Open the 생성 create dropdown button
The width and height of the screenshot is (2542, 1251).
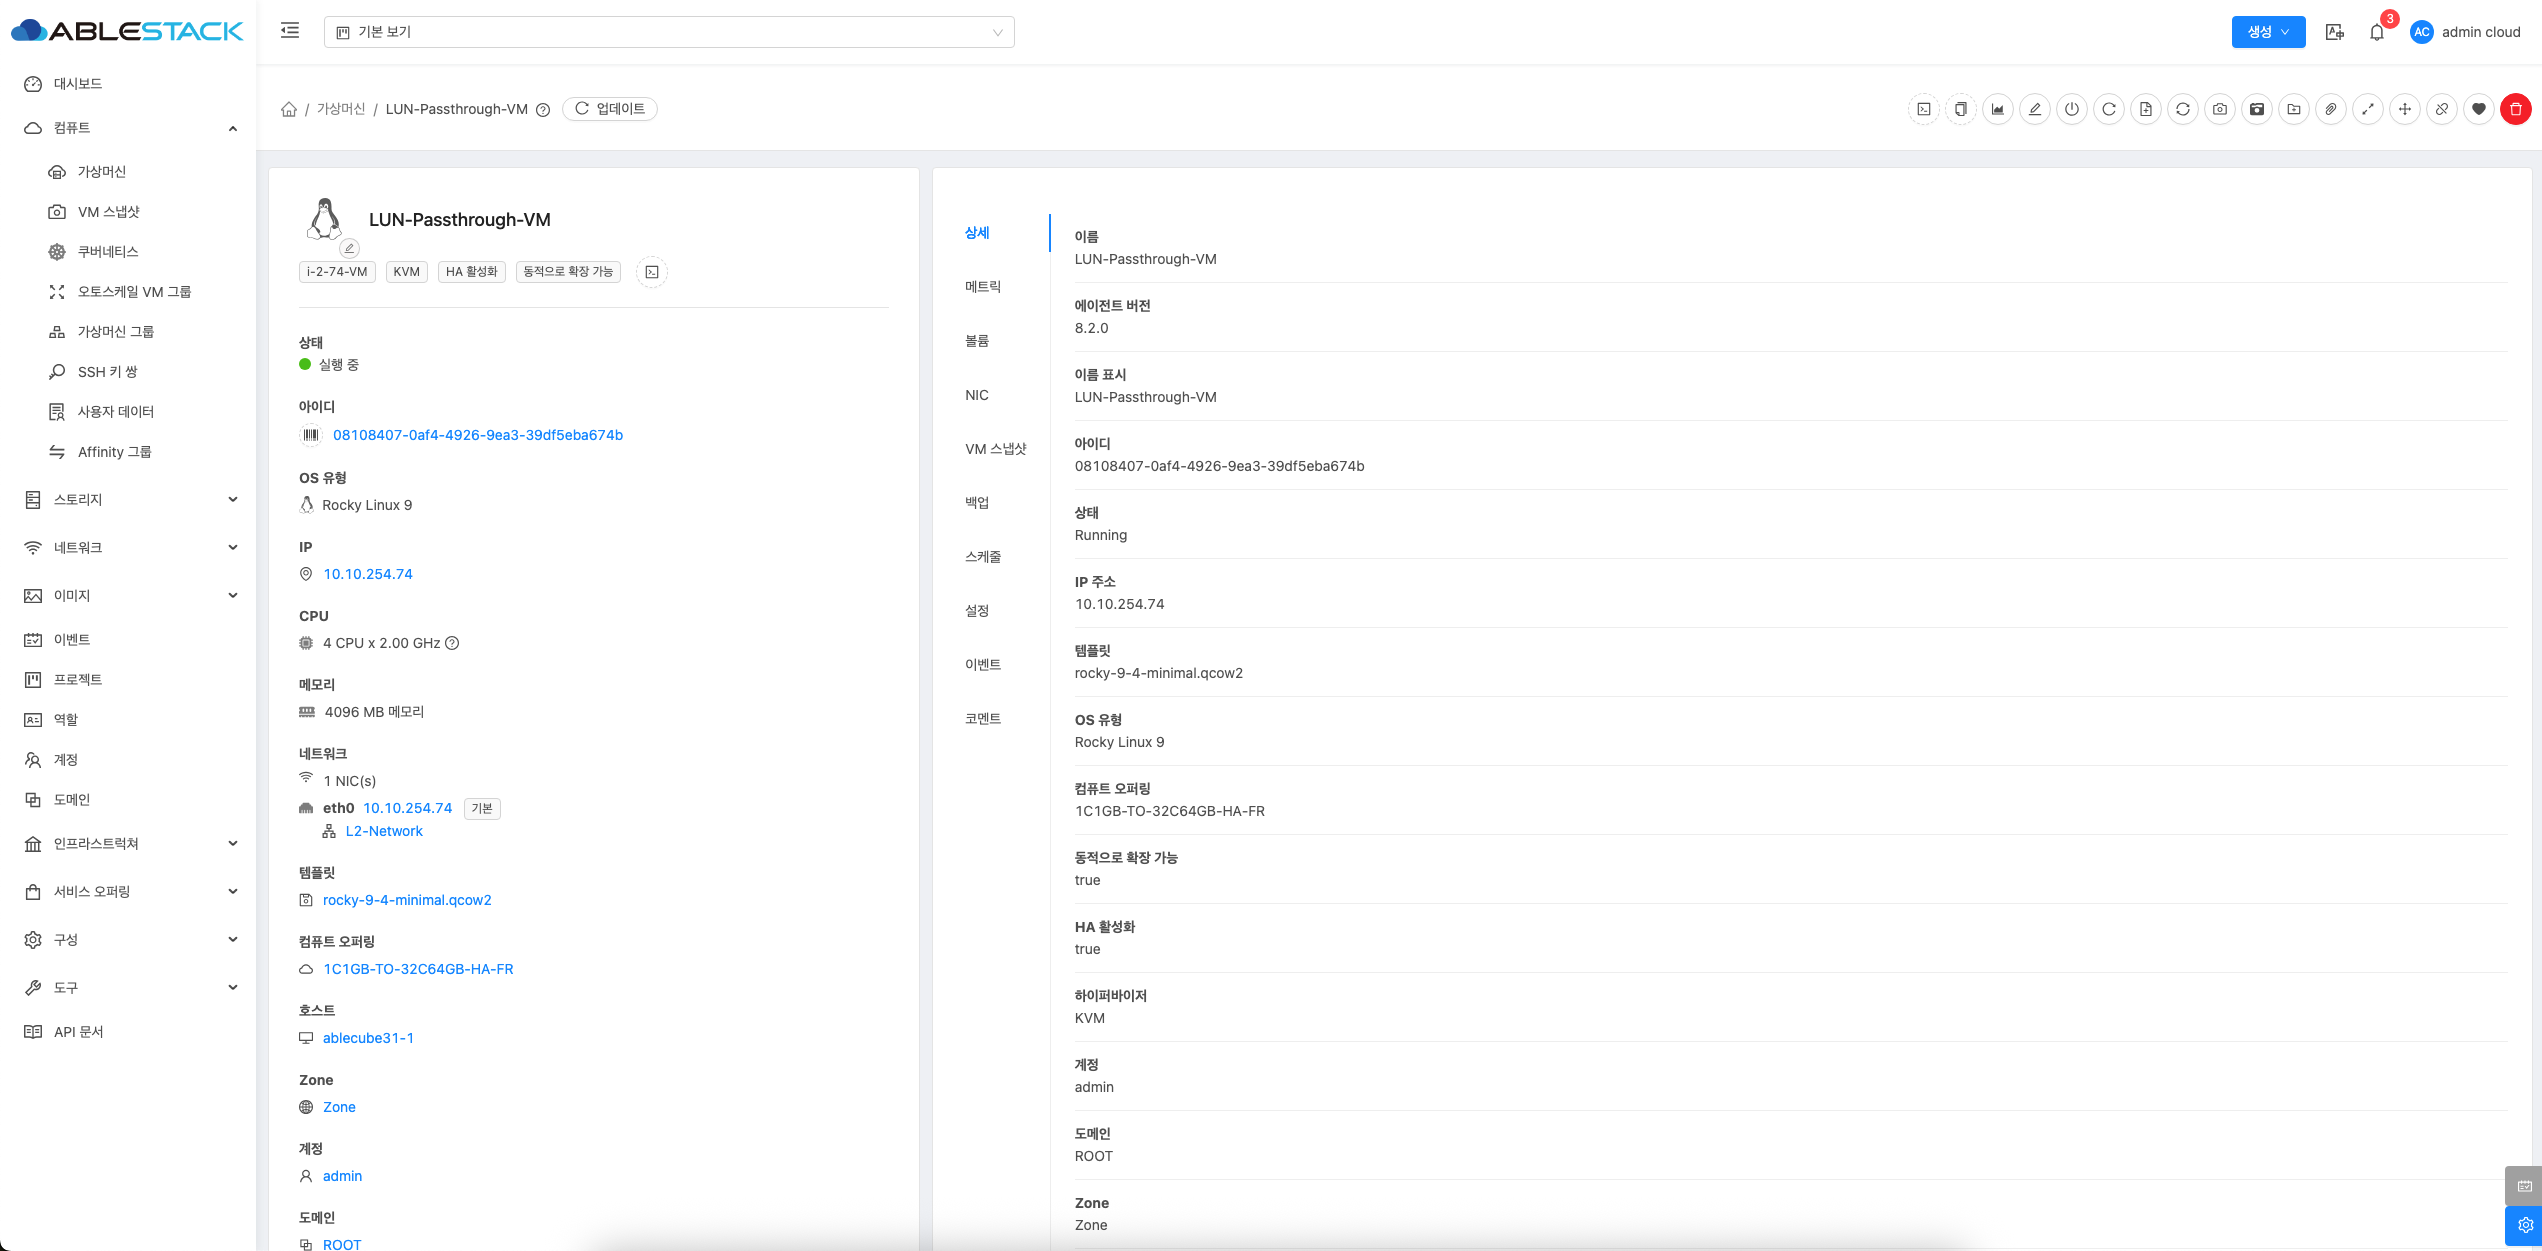(x=2267, y=32)
